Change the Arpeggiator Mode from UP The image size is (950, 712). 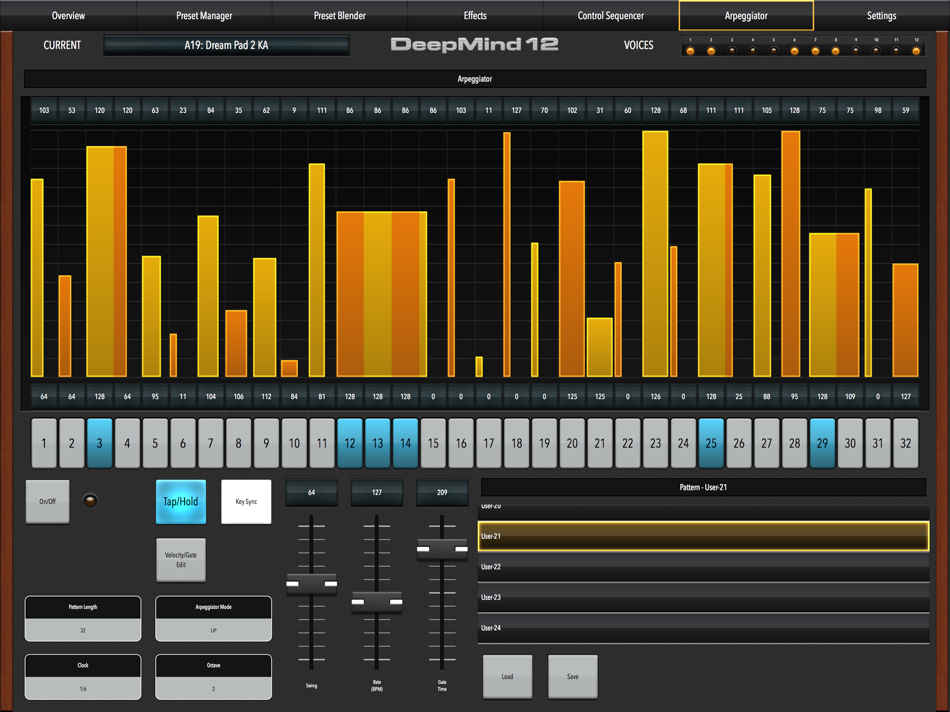(213, 618)
